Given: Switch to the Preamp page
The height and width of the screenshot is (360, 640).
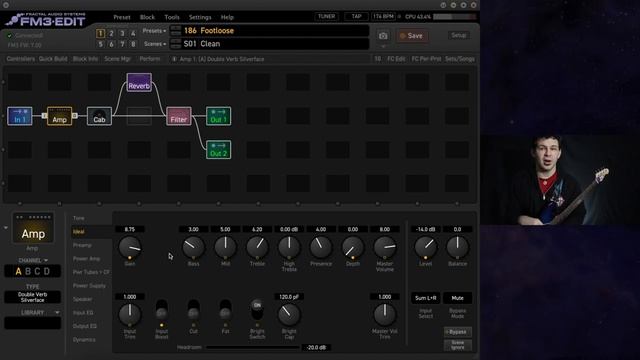Looking at the screenshot, I should pyautogui.click(x=82, y=245).
